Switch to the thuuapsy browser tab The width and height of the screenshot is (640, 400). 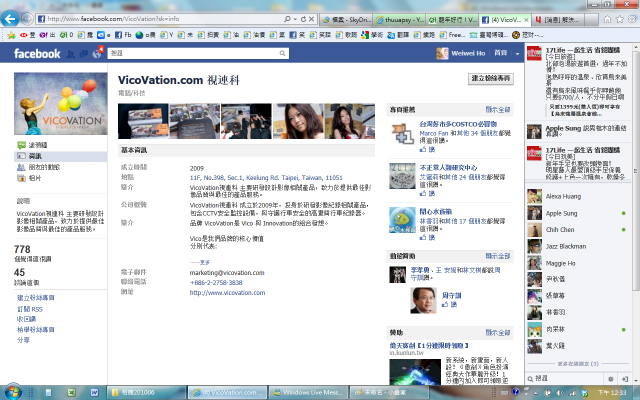tap(399, 19)
